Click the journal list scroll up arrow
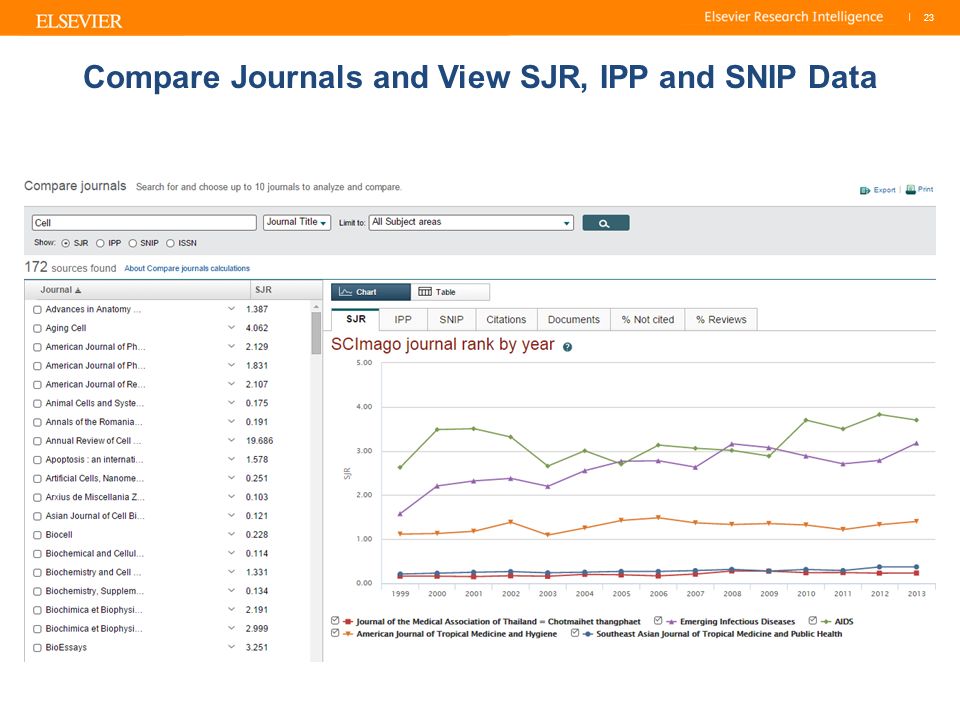This screenshot has height=720, width=960. (316, 307)
